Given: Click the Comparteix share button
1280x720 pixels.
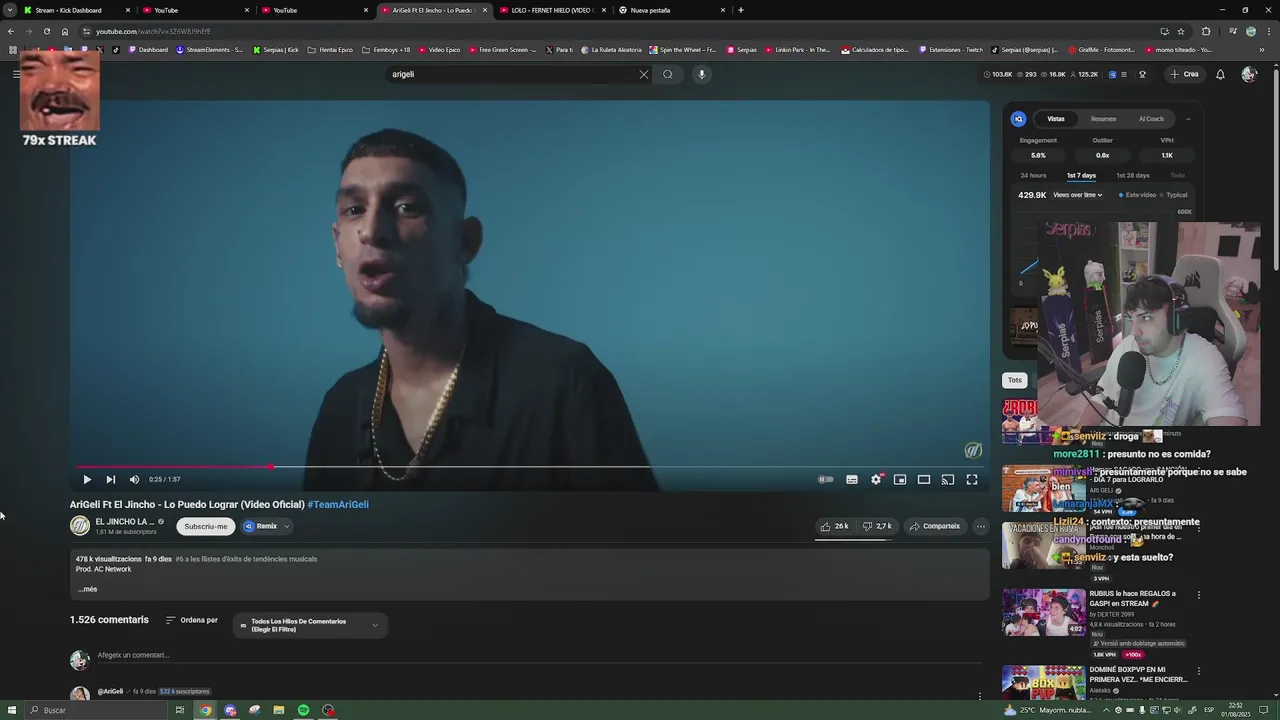Looking at the screenshot, I should (x=935, y=526).
